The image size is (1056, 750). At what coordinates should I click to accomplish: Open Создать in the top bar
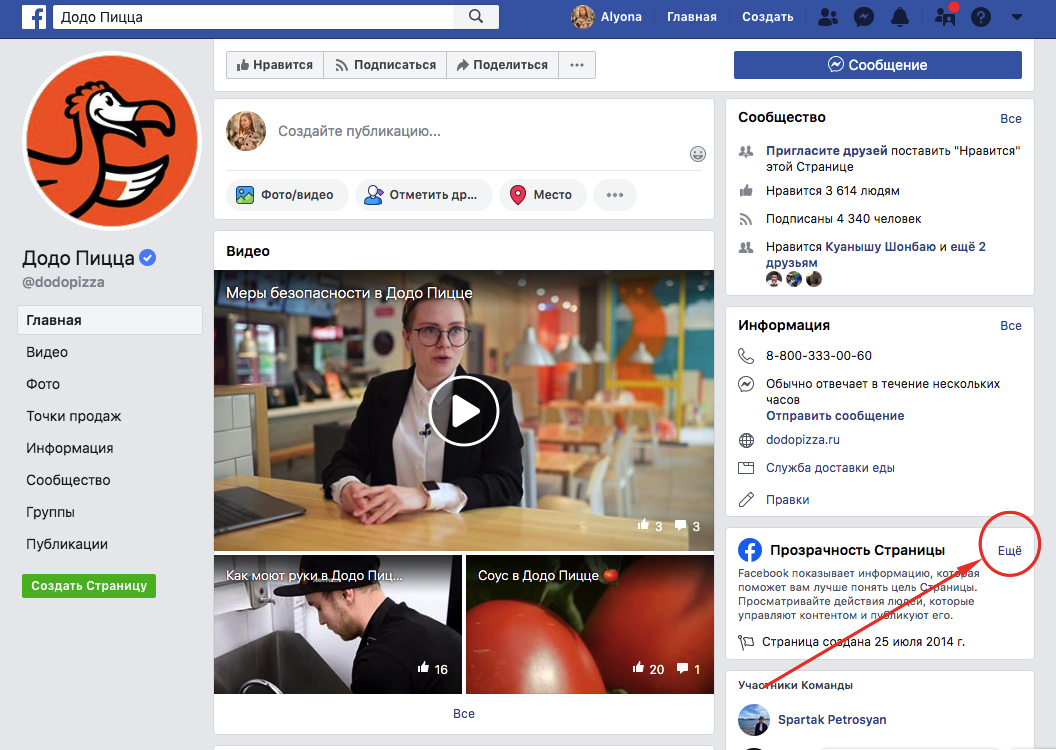click(x=767, y=17)
